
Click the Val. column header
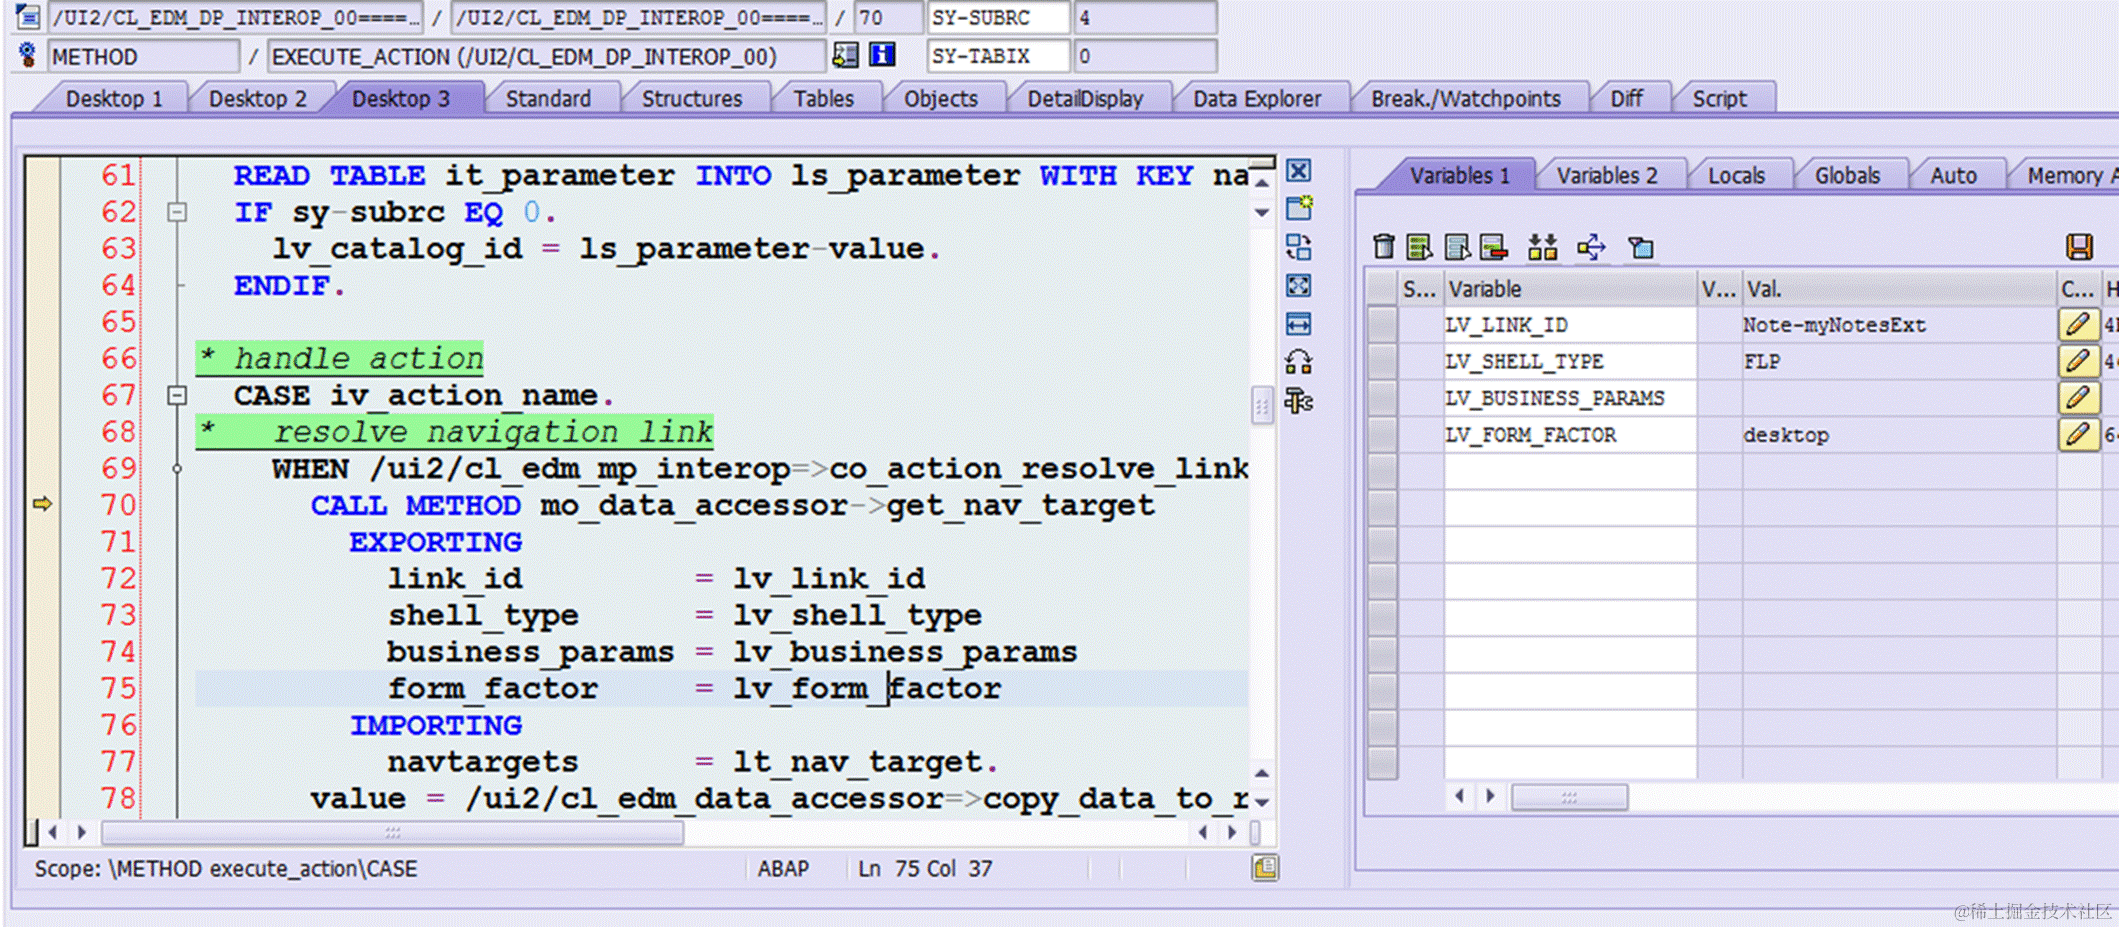tap(1899, 289)
